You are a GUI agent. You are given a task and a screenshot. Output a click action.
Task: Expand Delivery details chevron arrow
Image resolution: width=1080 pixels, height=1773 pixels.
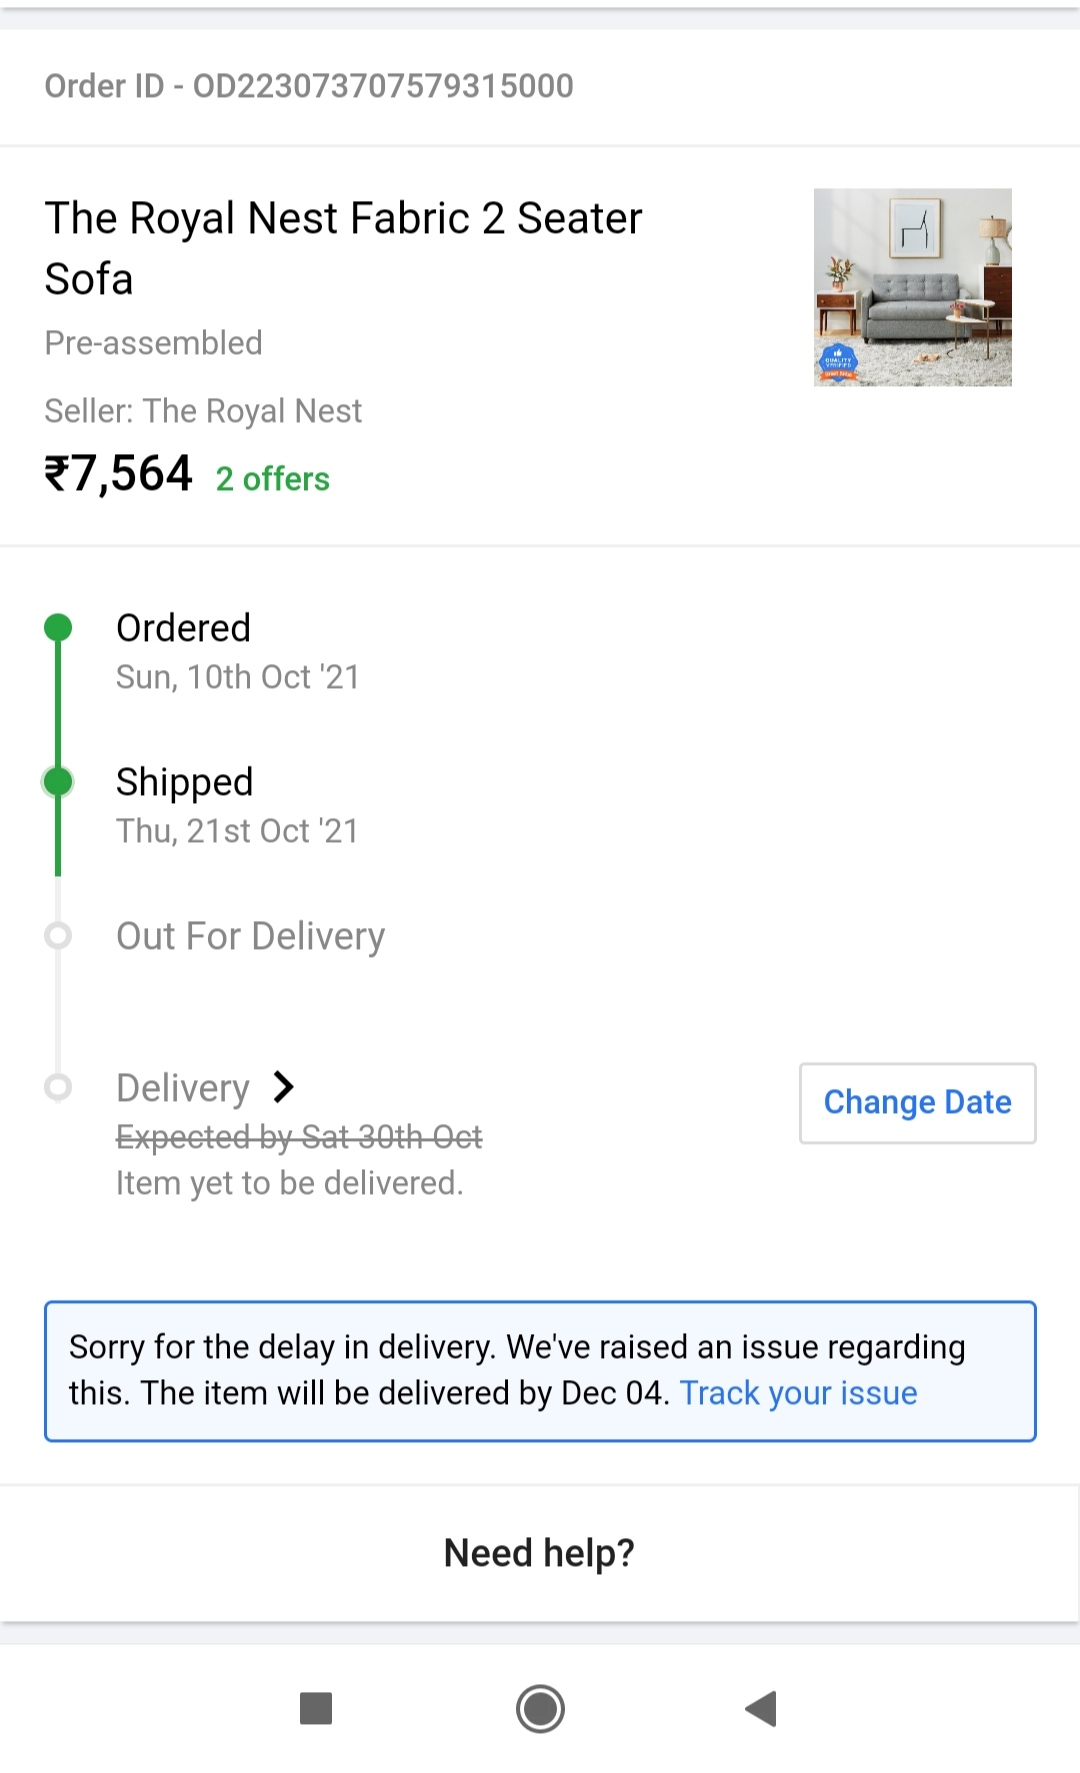pyautogui.click(x=284, y=1087)
